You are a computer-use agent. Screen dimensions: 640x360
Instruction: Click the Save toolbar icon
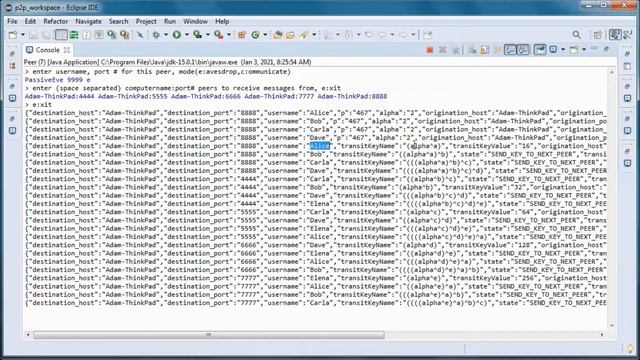point(33,35)
